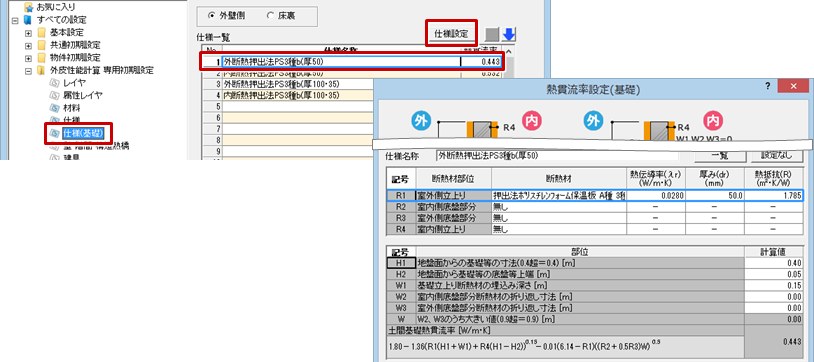Screen dimensions: 814x362
Task: Select 属性レイヤ in the settings tree
Action: coord(82,95)
